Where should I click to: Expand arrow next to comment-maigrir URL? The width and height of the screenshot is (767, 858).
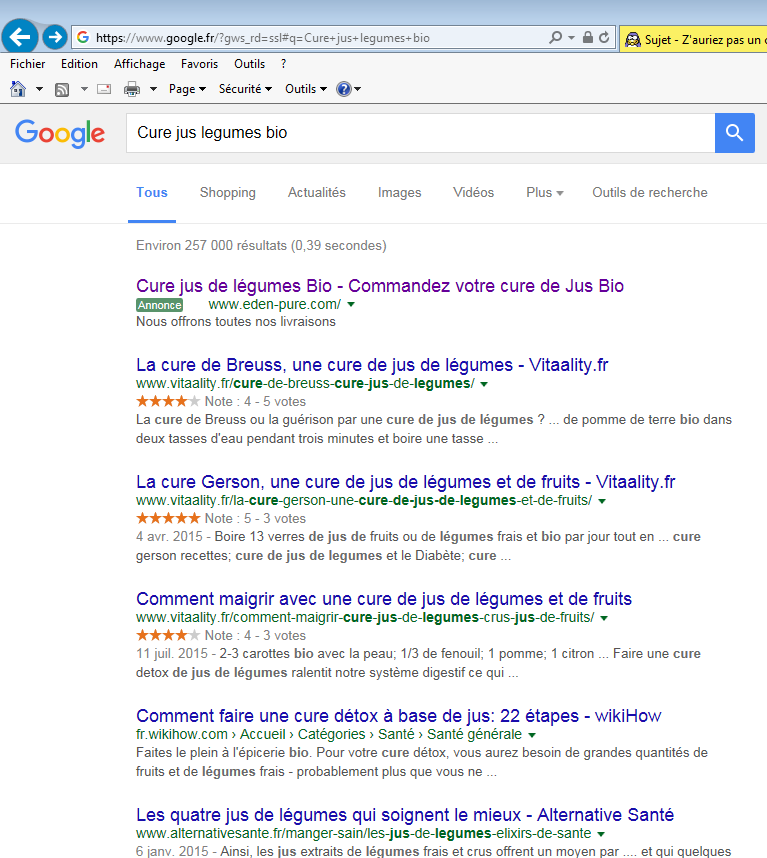point(604,618)
